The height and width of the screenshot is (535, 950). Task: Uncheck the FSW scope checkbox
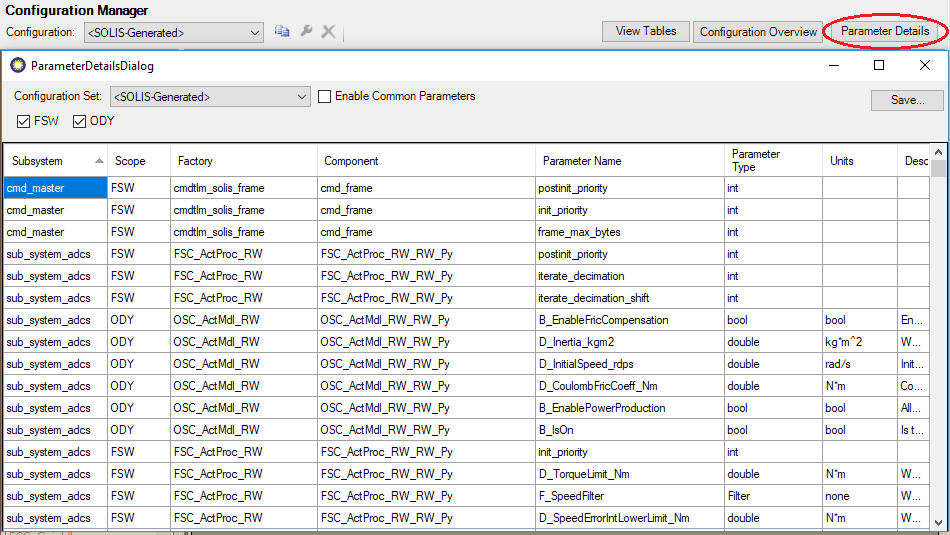(24, 122)
